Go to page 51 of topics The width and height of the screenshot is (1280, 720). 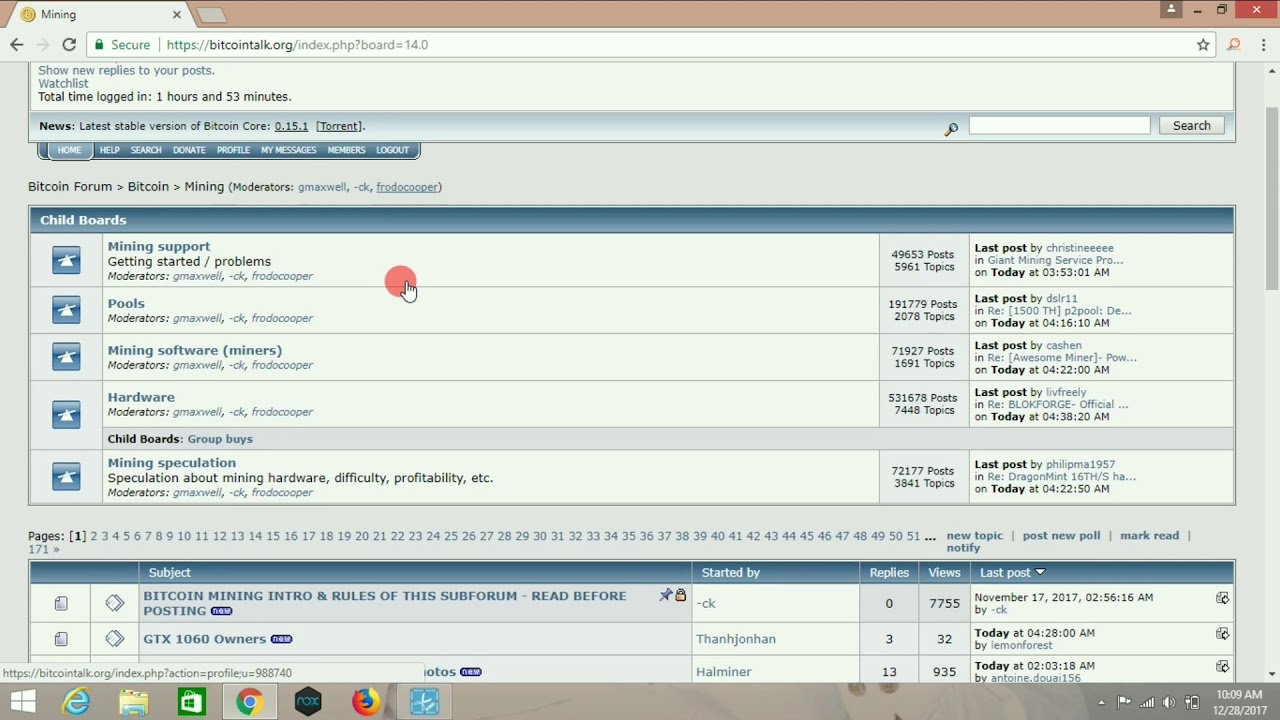click(912, 536)
